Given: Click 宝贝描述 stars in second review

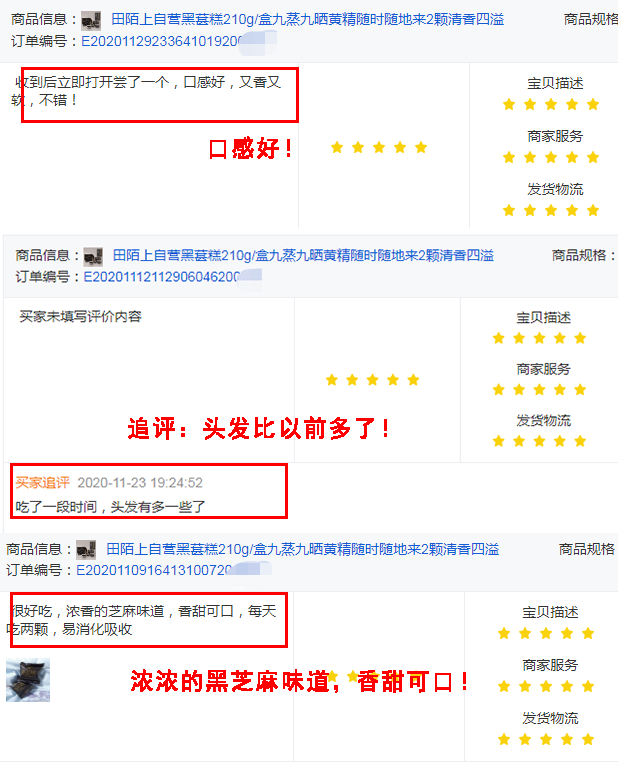Looking at the screenshot, I should click(539, 338).
